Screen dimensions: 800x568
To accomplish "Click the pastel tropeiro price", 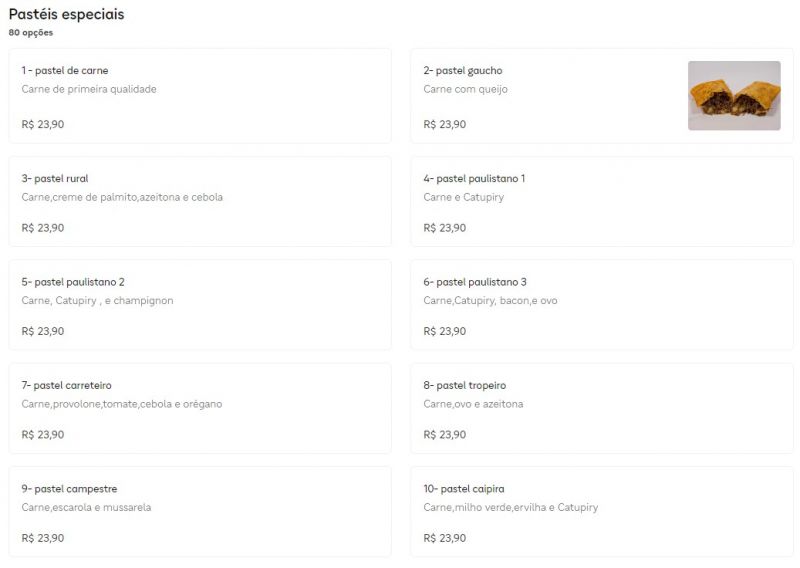I will pyautogui.click(x=445, y=434).
